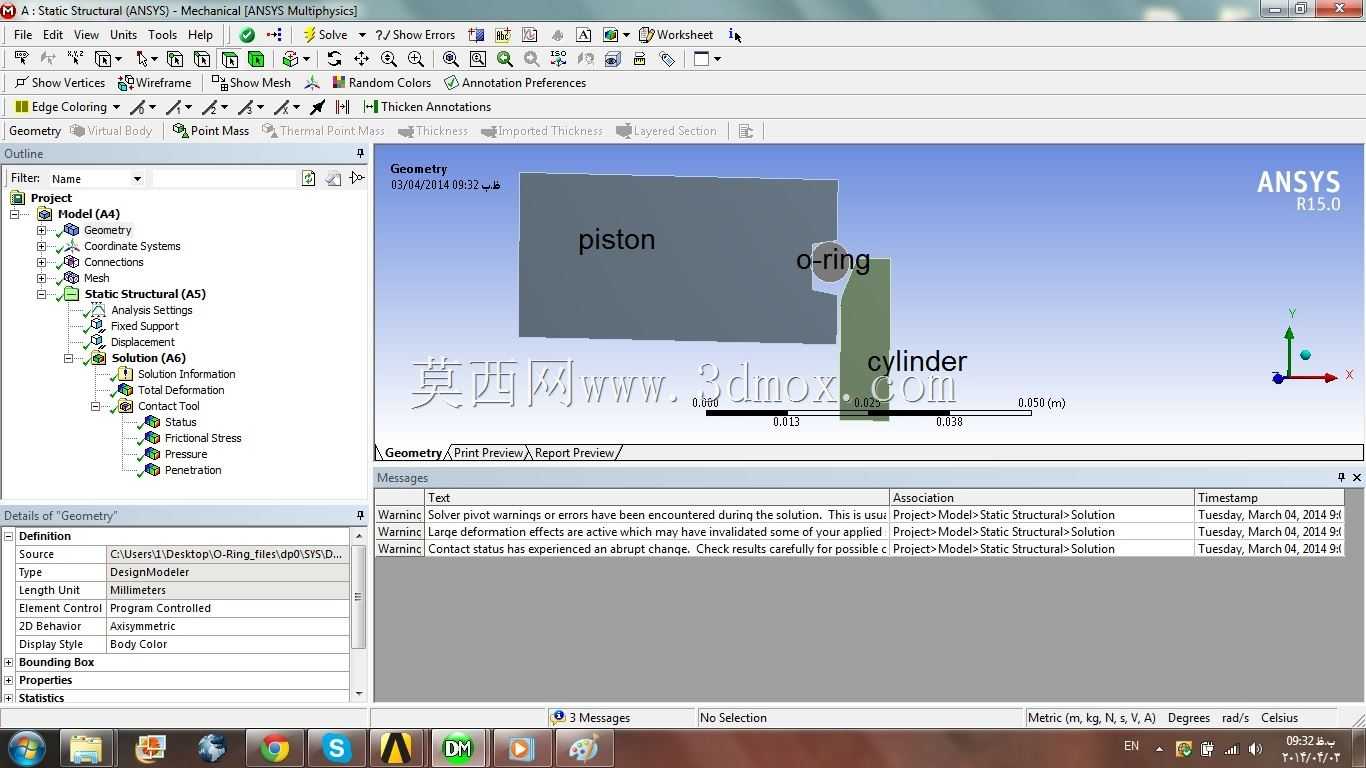Expand the Connections tree node

[x=41, y=262]
